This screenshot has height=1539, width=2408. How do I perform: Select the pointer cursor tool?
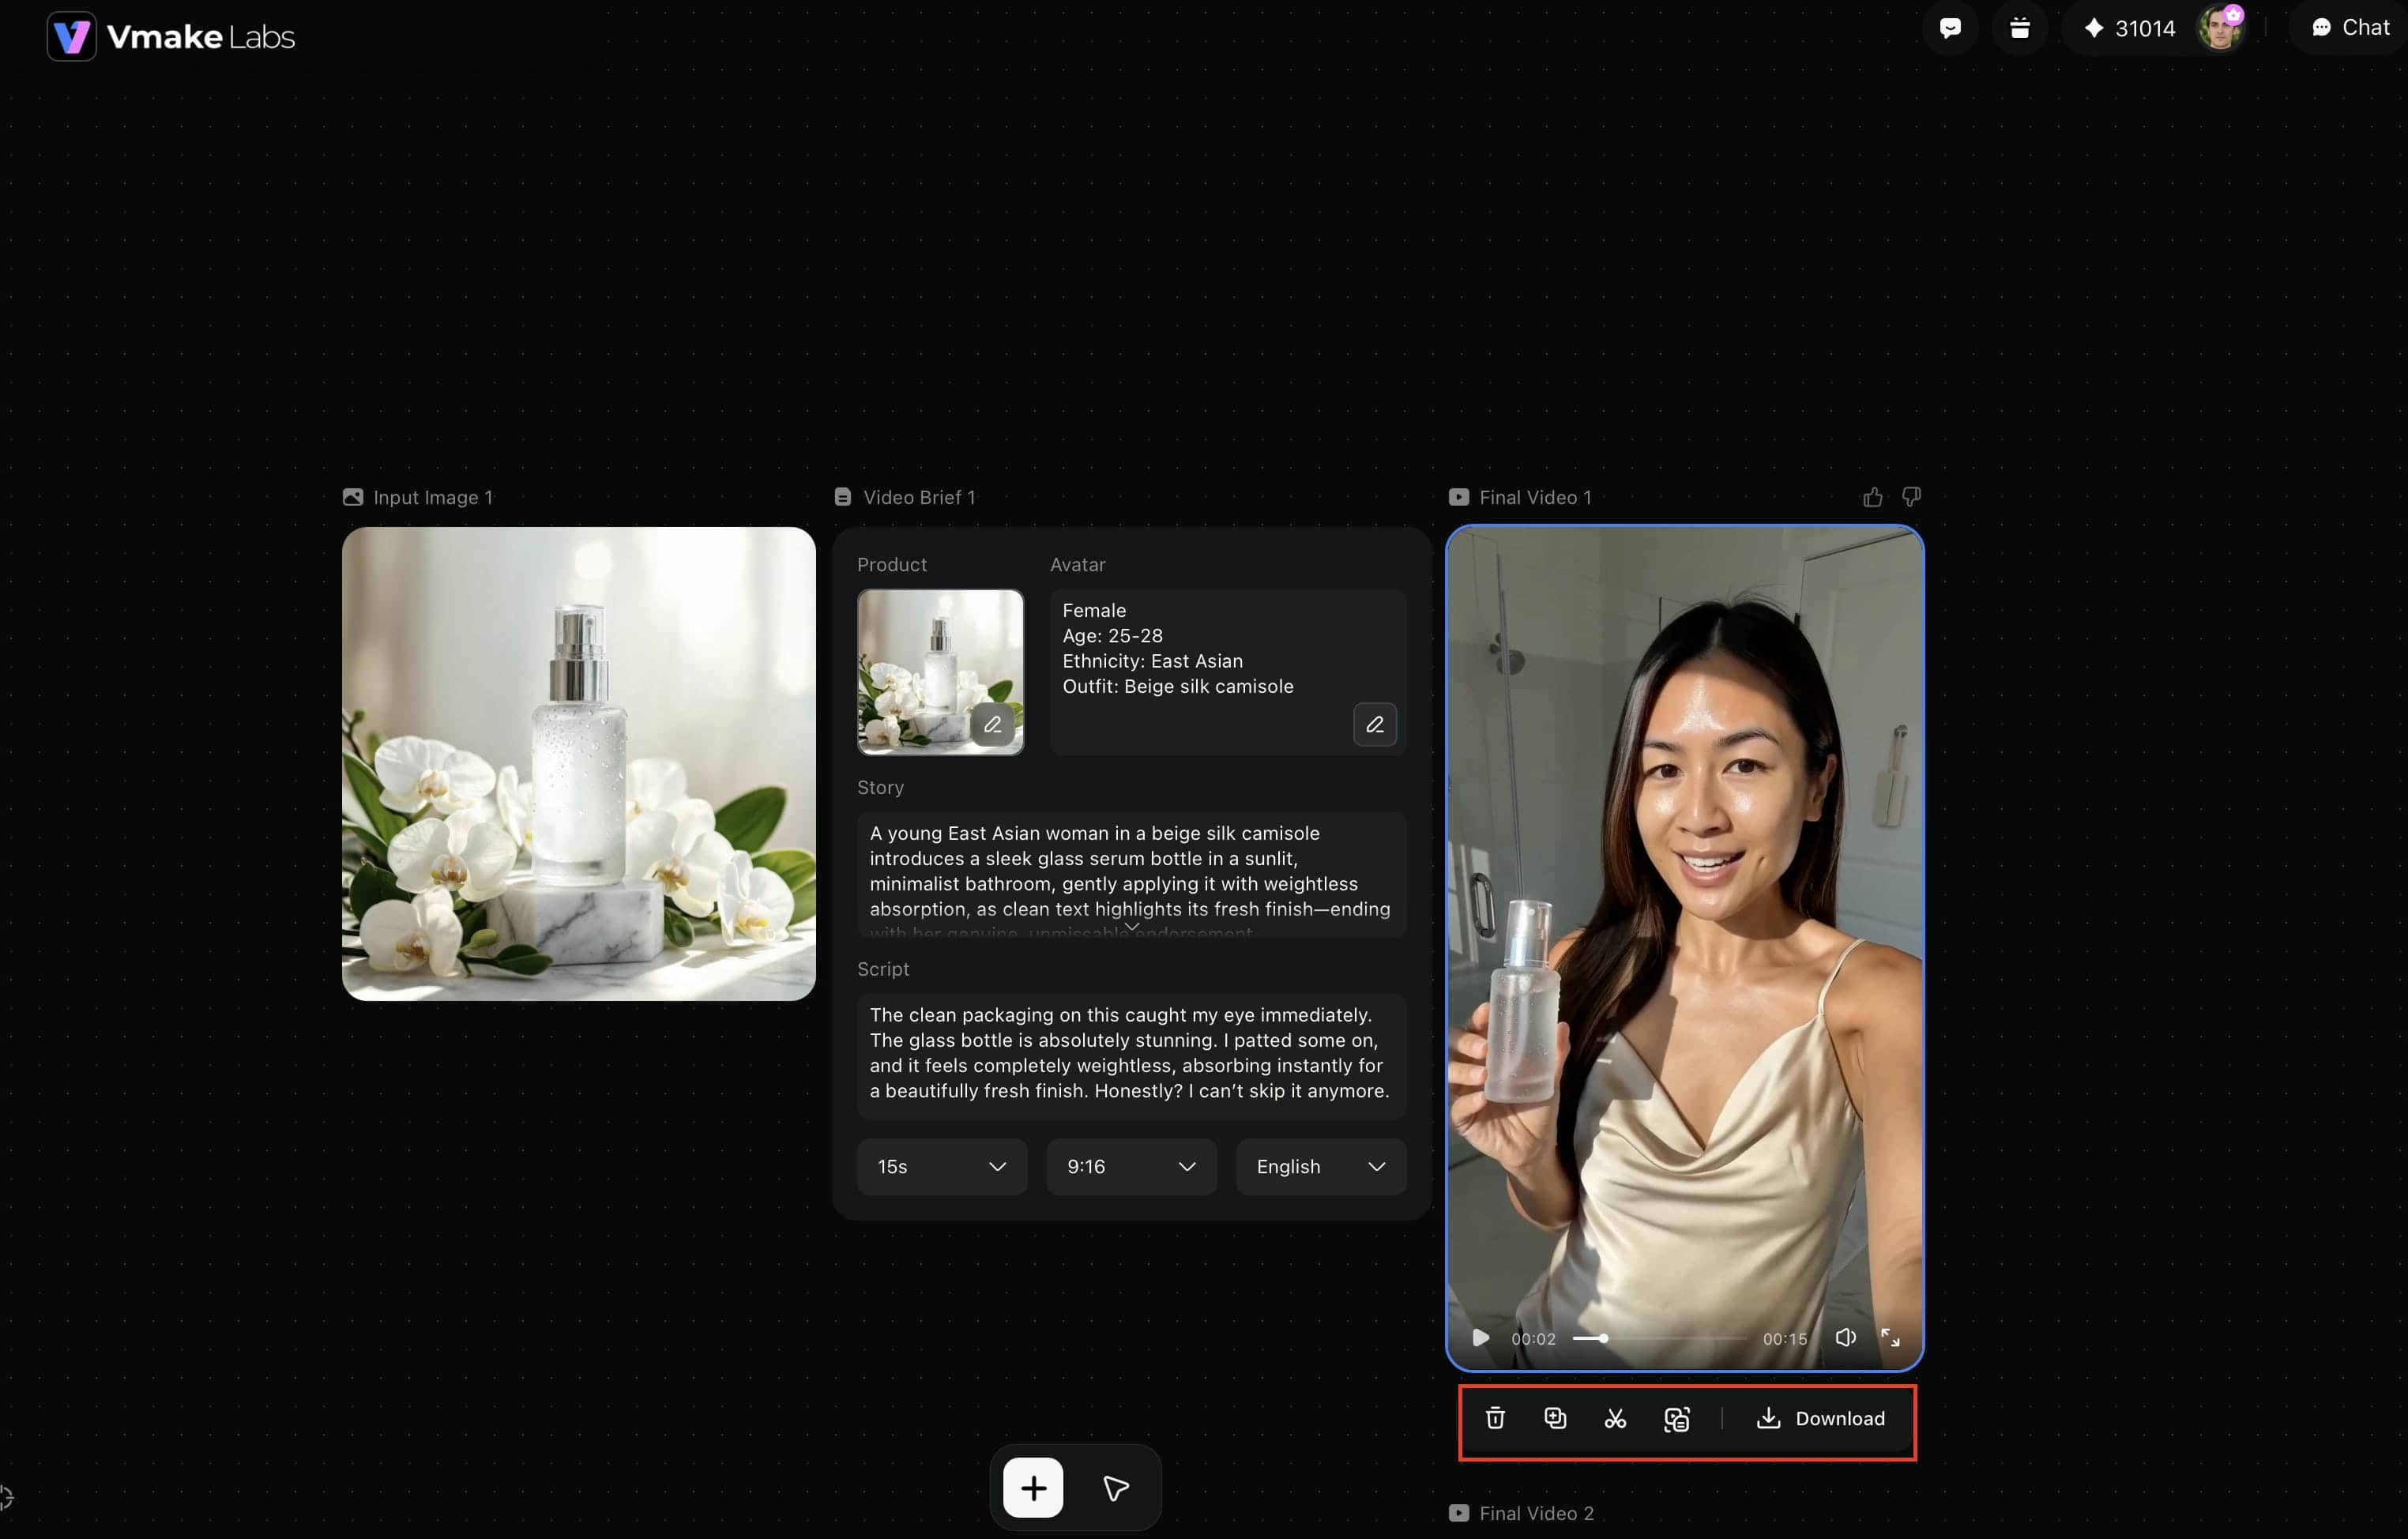pyautogui.click(x=1116, y=1488)
